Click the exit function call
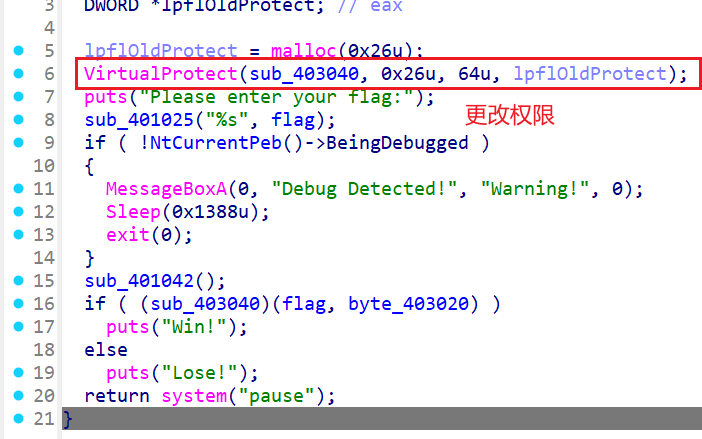The width and height of the screenshot is (702, 439). pyautogui.click(x=128, y=235)
